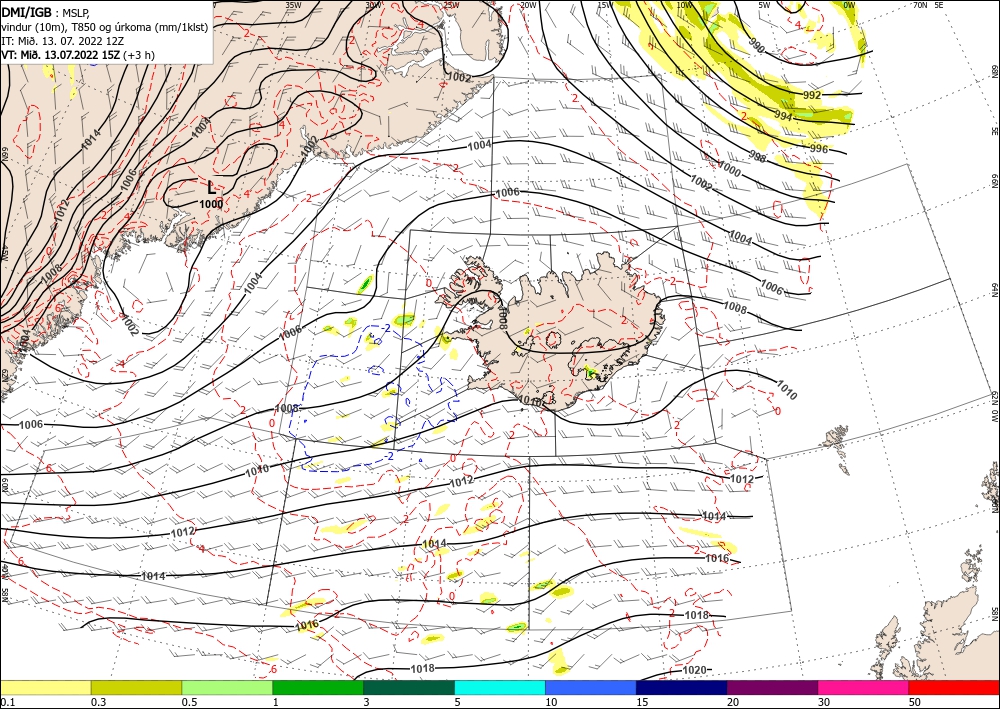Click the '0.3' legend value
This screenshot has height=709, width=1000.
[x=98, y=702]
